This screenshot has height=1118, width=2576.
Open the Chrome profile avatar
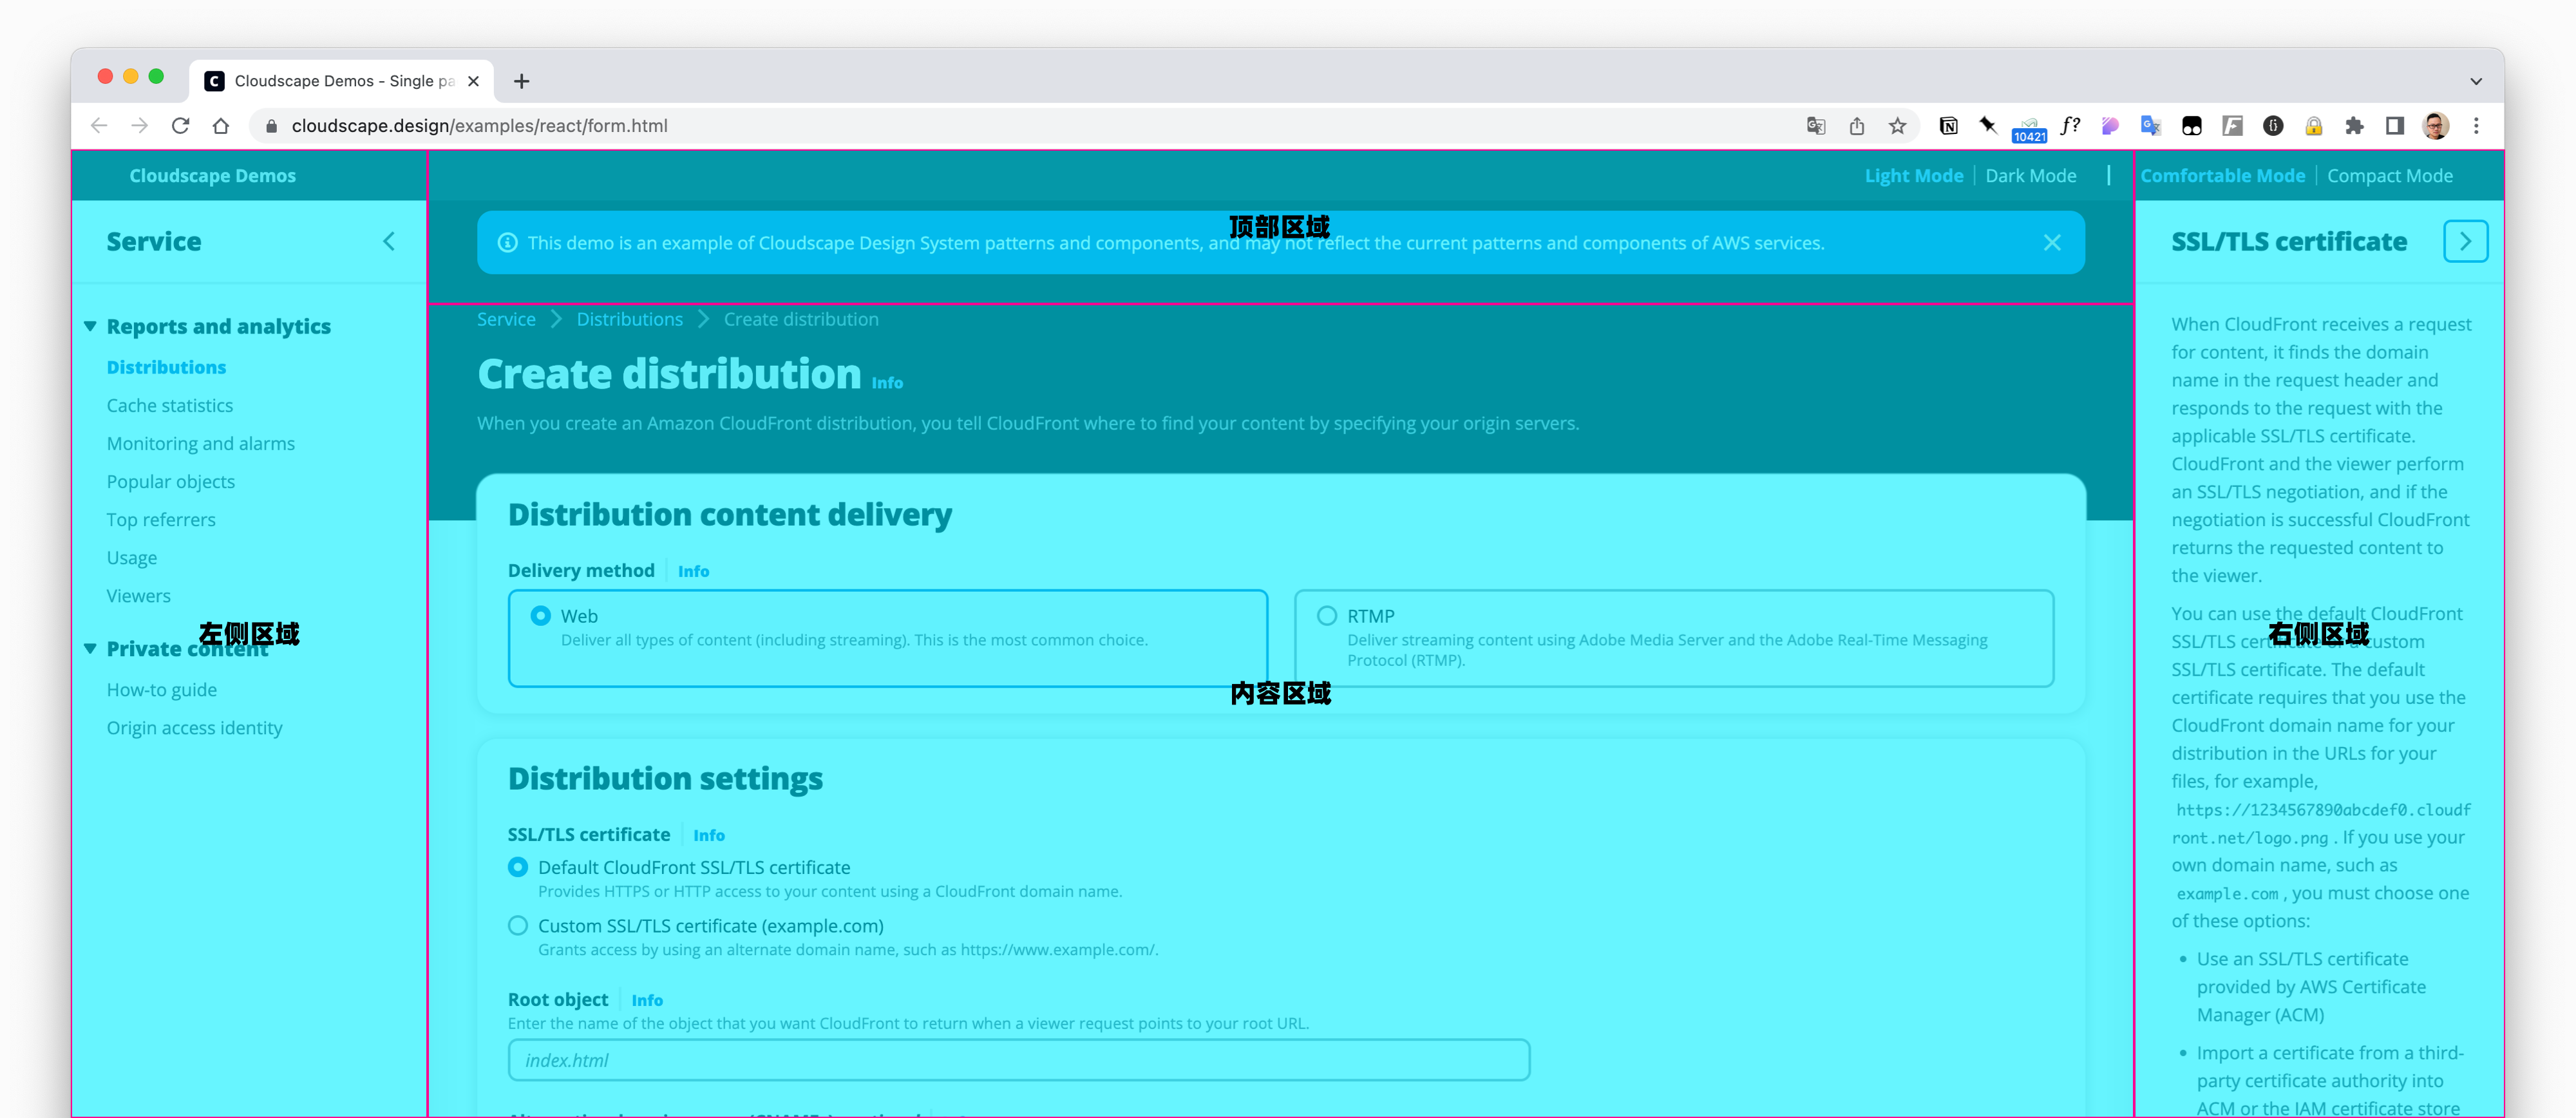(x=2435, y=125)
